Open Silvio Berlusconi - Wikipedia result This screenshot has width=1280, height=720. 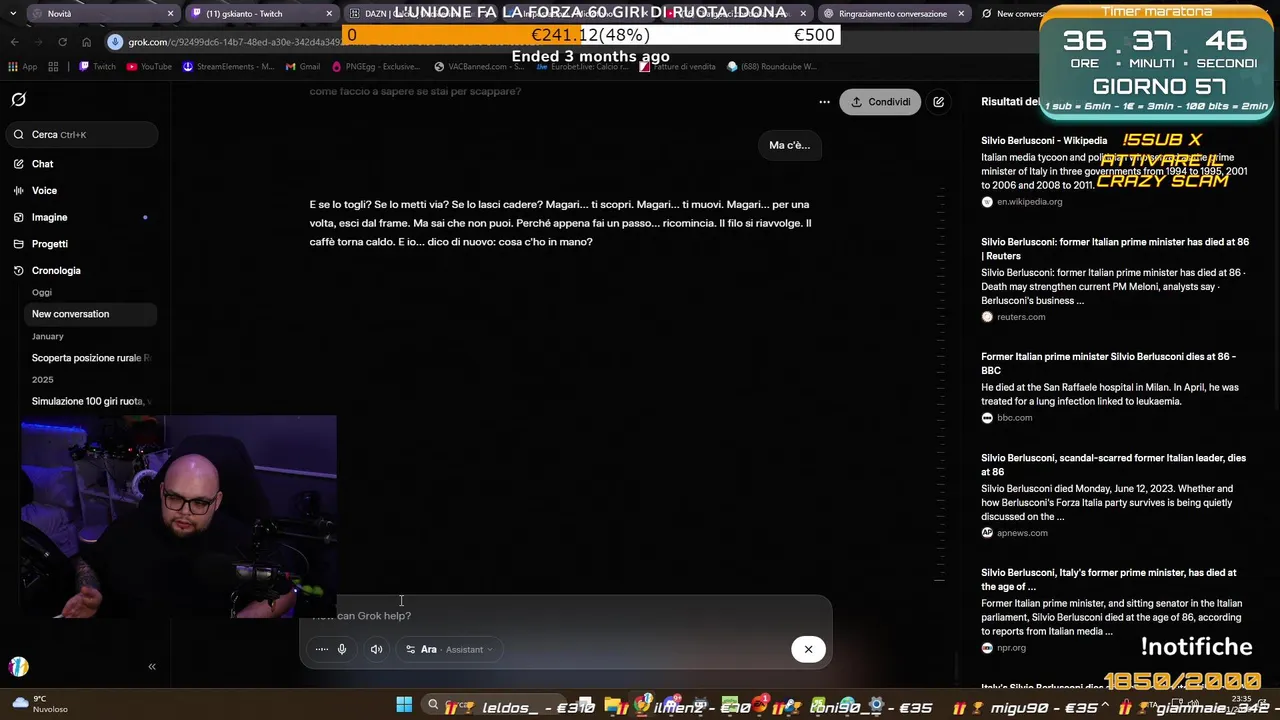pyautogui.click(x=1044, y=141)
